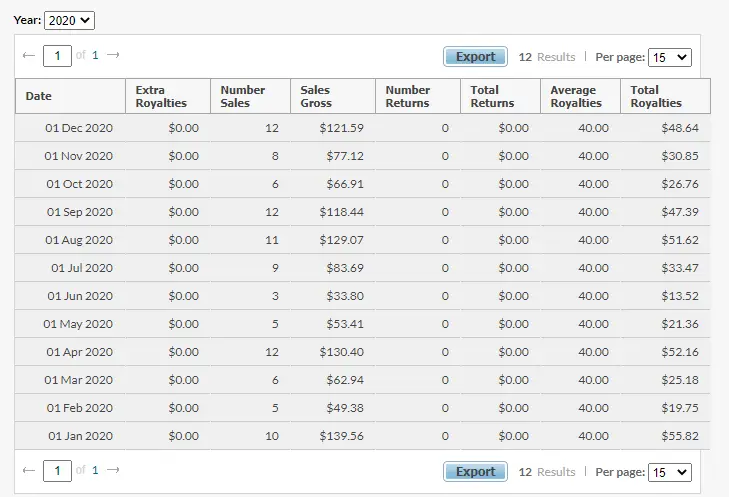Click the bottom total pages link '1'
The height and width of the screenshot is (497, 729).
pyautogui.click(x=95, y=470)
